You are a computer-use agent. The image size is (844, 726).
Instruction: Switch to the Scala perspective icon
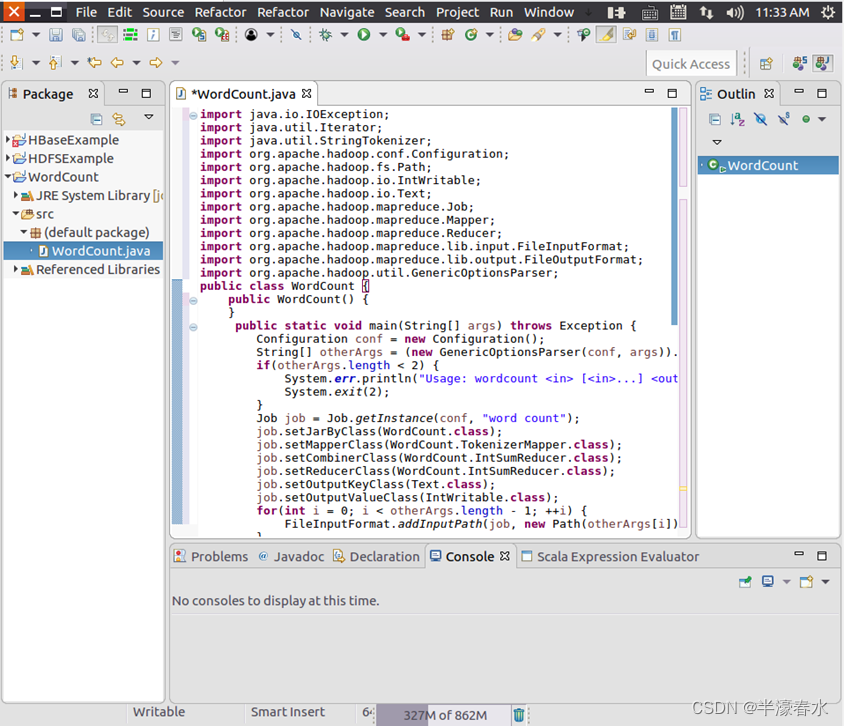coord(799,63)
